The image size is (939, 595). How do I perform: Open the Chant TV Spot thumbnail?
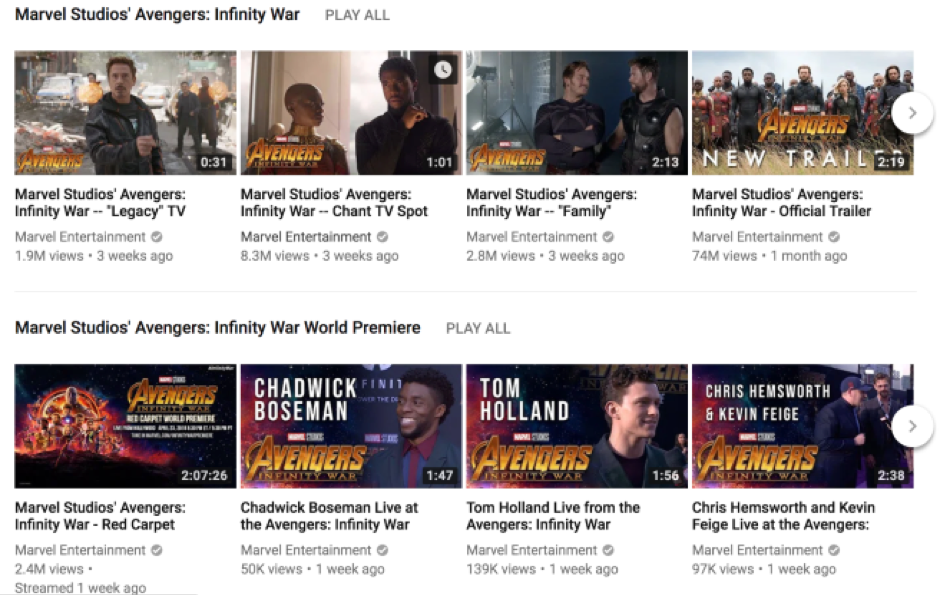[x=351, y=113]
